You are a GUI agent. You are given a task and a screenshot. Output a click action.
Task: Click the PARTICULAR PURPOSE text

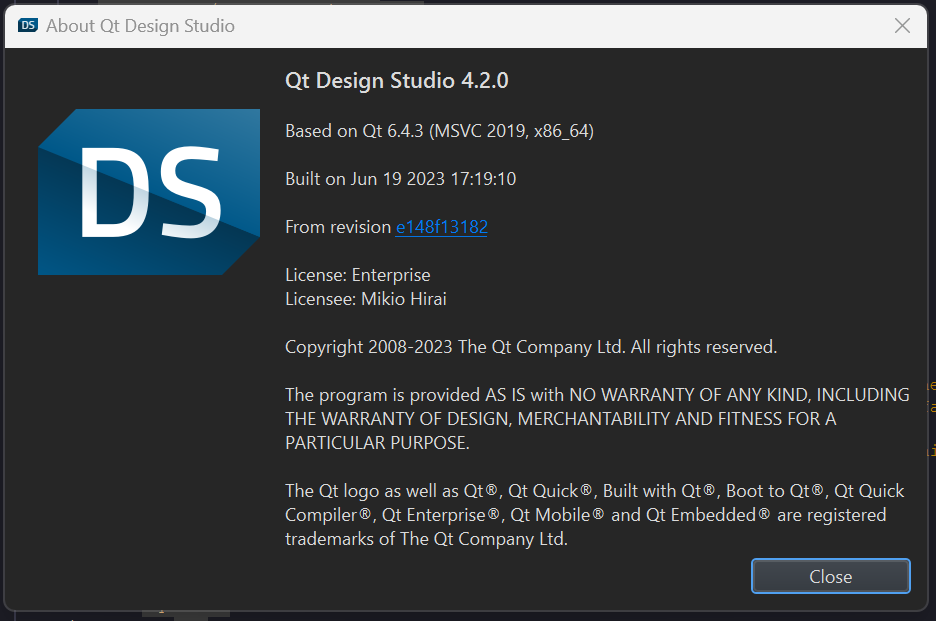click(x=377, y=442)
